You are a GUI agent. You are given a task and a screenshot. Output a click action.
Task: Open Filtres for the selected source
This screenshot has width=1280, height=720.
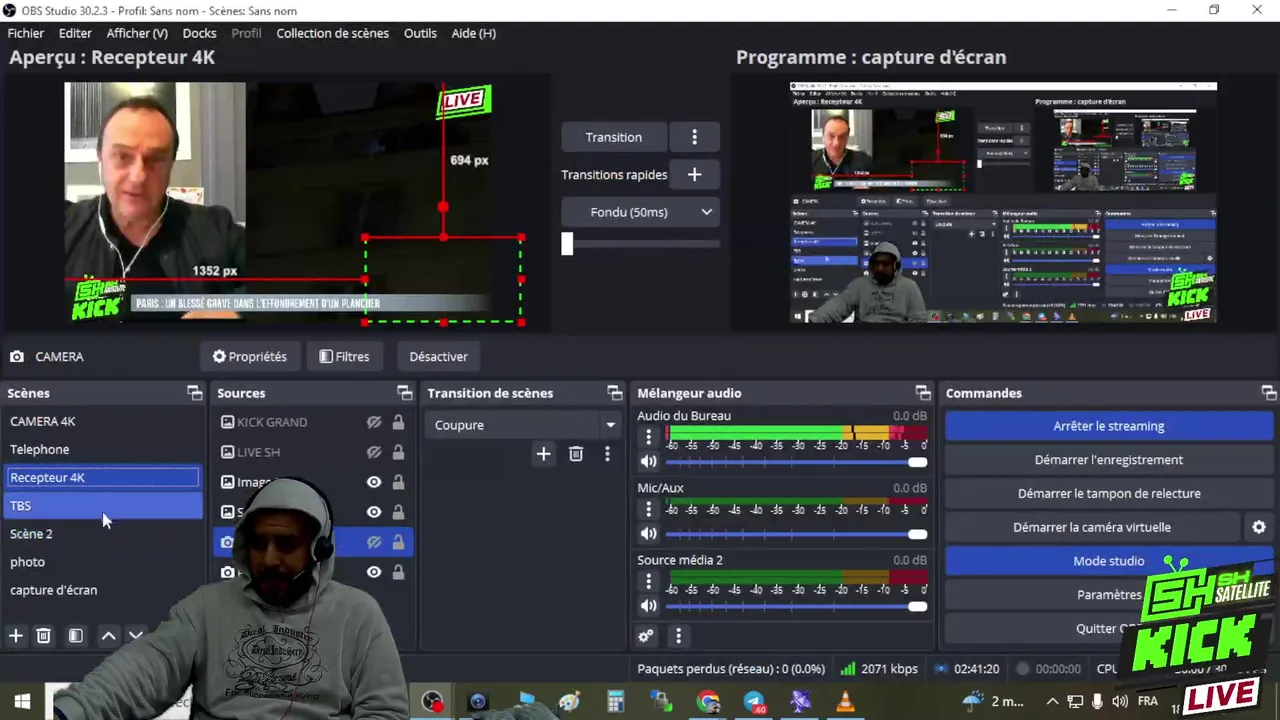[x=344, y=356]
